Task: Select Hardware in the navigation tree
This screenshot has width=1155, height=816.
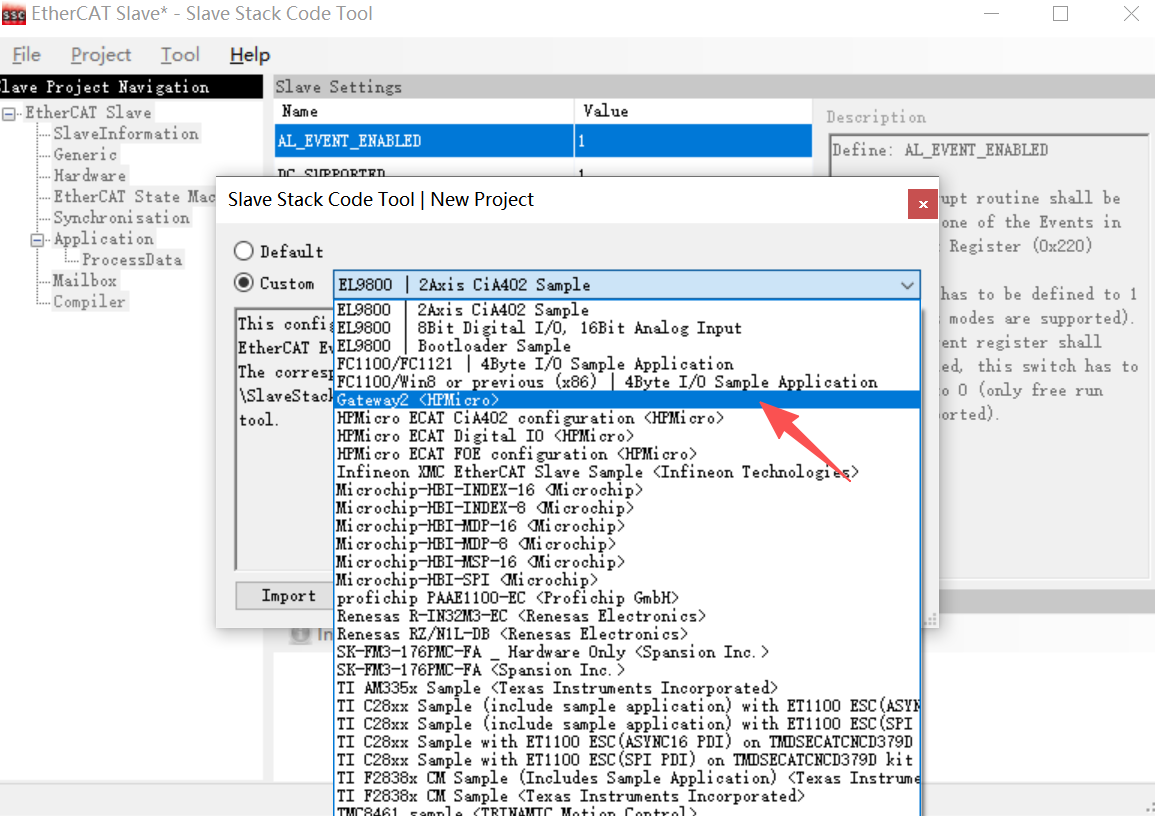Action: tap(89, 176)
